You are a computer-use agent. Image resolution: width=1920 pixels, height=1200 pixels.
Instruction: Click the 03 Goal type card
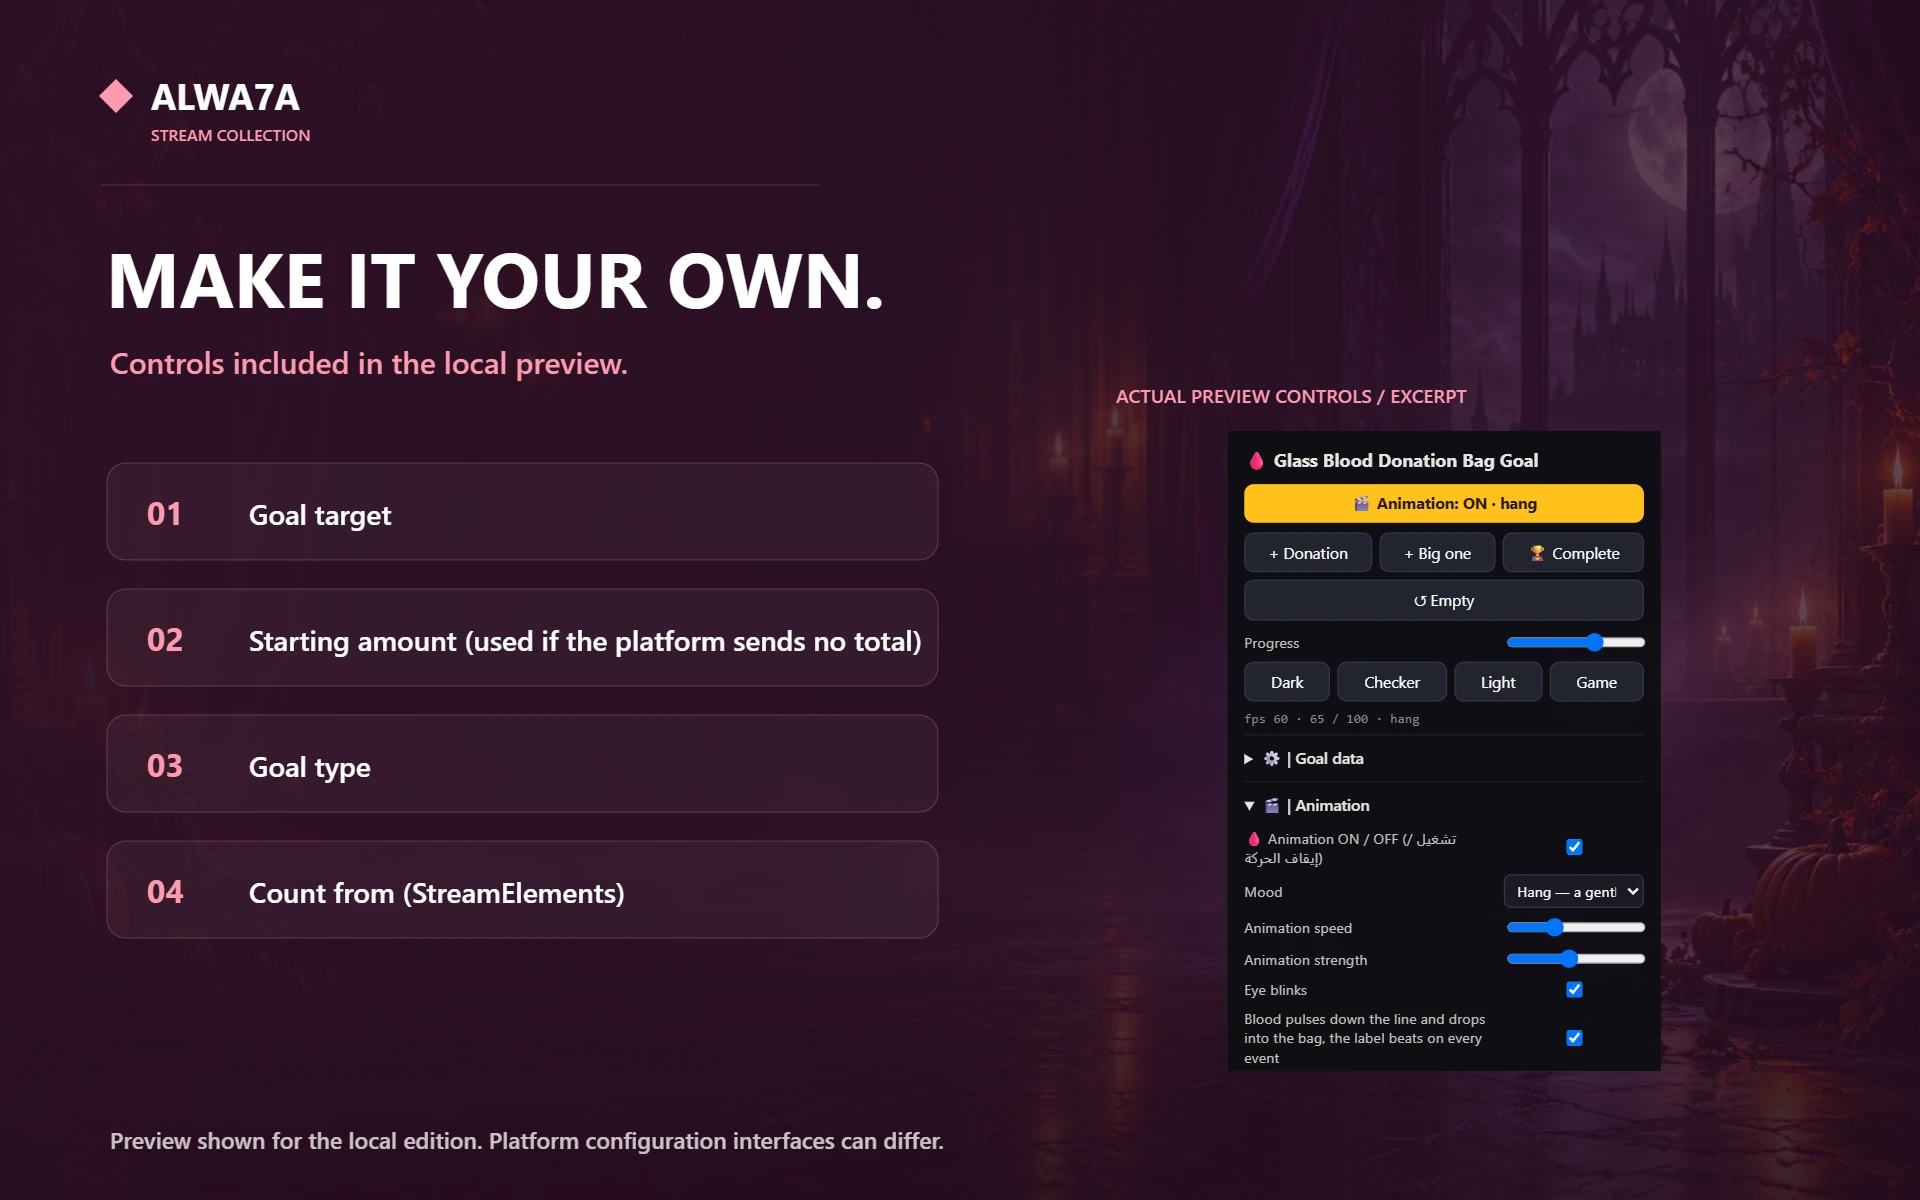click(522, 764)
